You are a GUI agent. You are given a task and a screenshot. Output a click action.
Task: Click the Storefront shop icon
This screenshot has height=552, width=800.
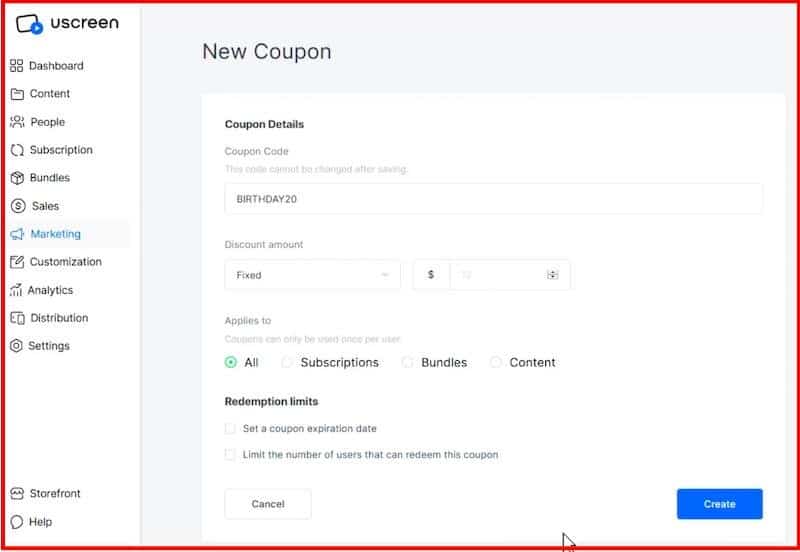click(x=17, y=493)
